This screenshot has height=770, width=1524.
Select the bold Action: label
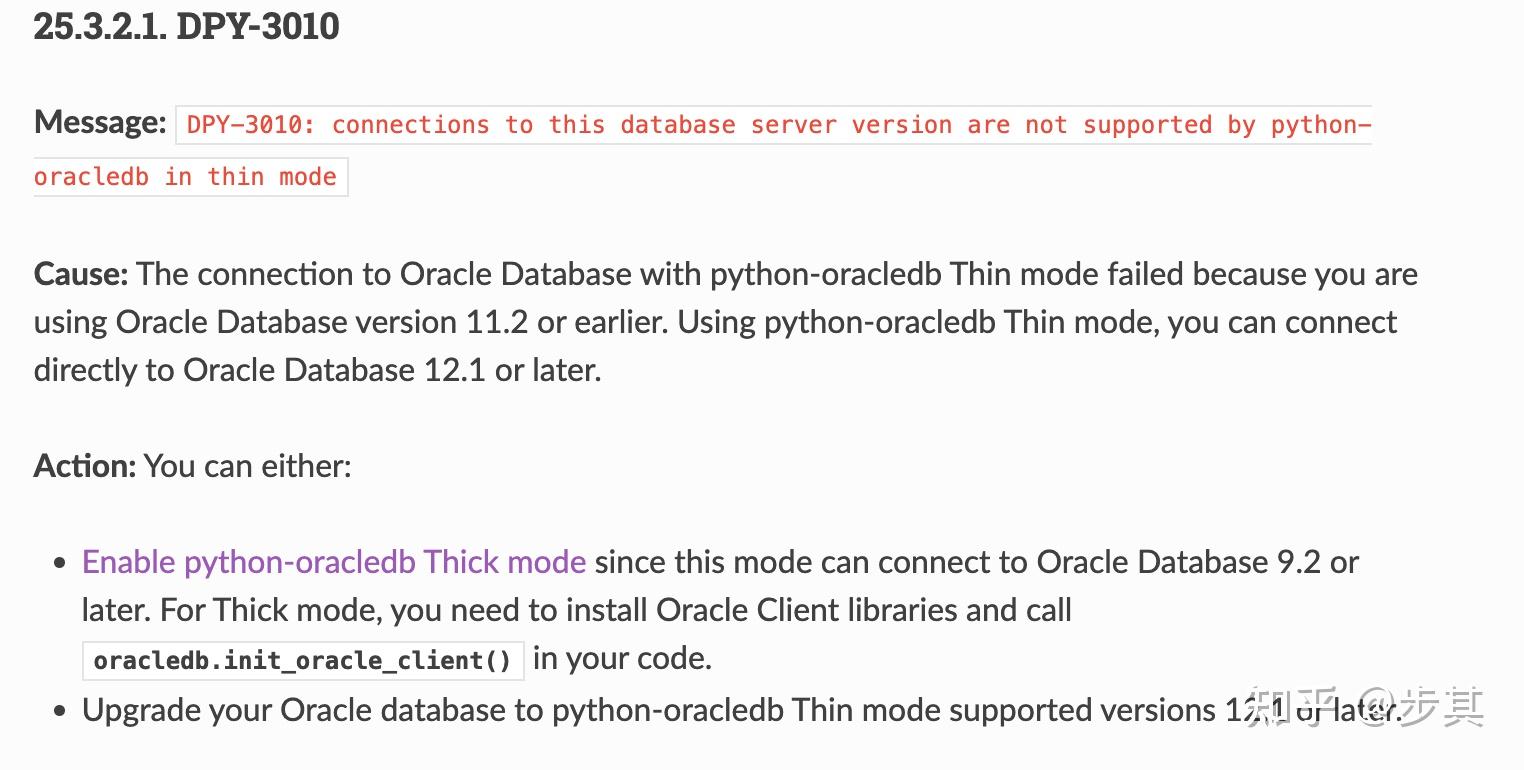point(85,466)
